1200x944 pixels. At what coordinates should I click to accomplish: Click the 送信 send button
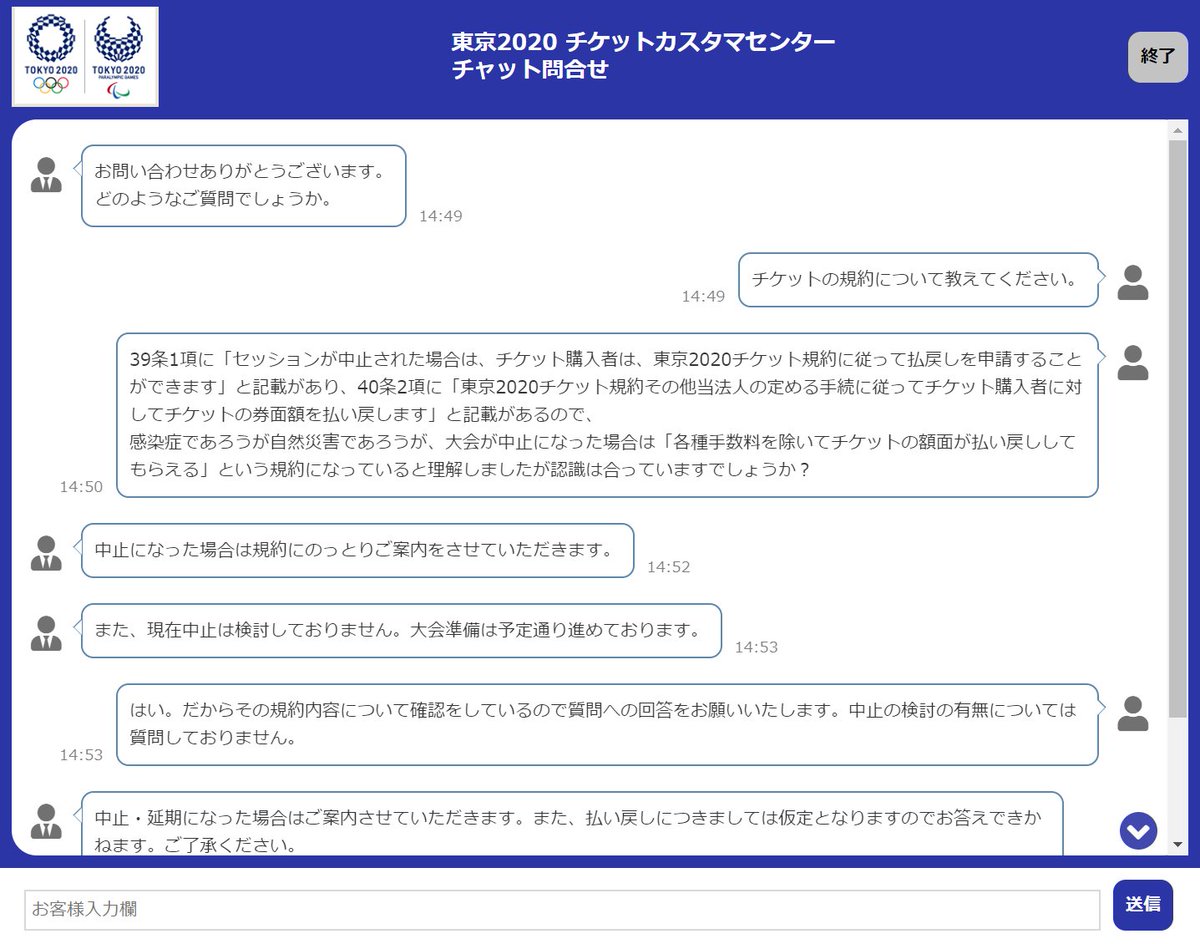tap(1143, 905)
